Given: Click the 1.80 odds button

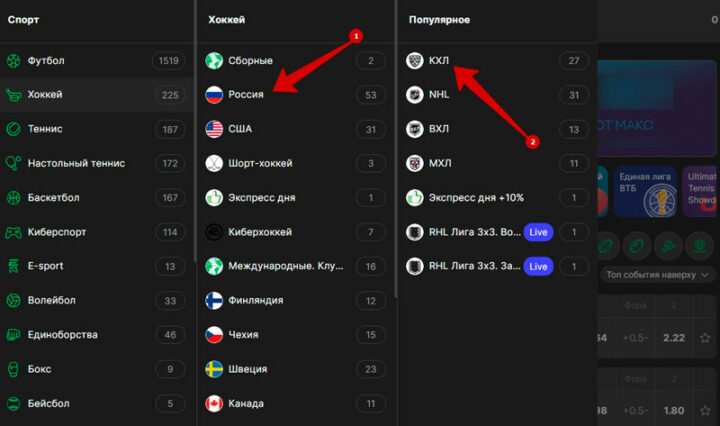Looking at the screenshot, I should click(x=673, y=410).
